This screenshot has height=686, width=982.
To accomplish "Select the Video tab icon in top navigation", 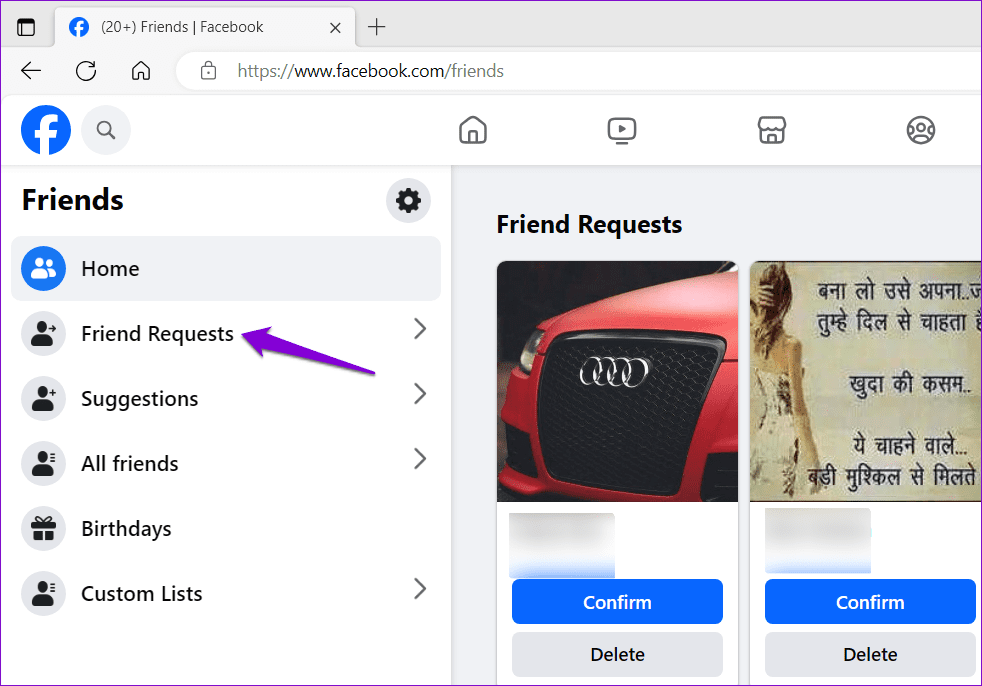I will point(622,130).
